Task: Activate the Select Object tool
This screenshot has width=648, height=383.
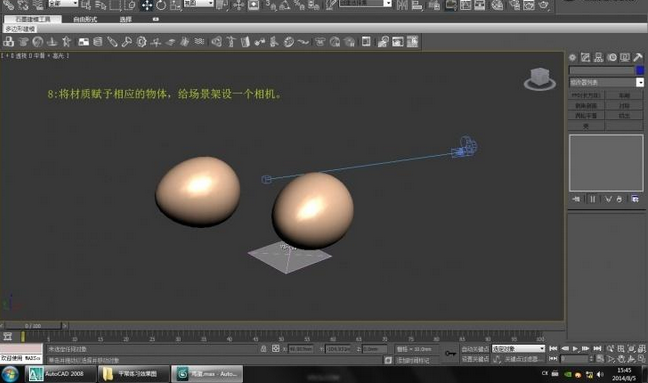Action: (x=86, y=5)
